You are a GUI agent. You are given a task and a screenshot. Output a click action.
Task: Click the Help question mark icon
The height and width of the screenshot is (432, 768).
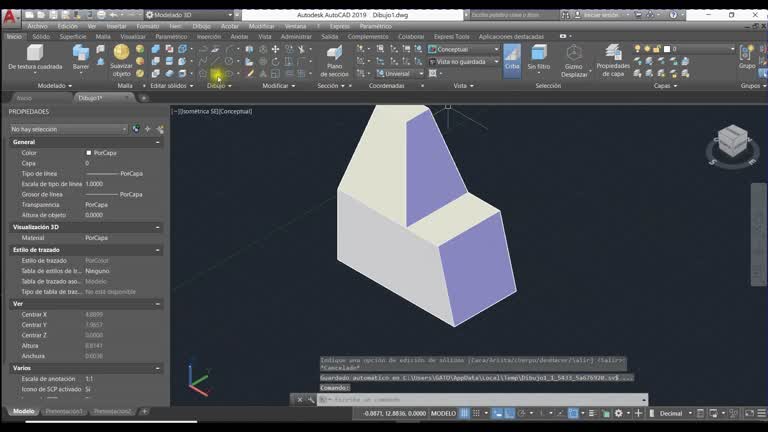(x=673, y=15)
